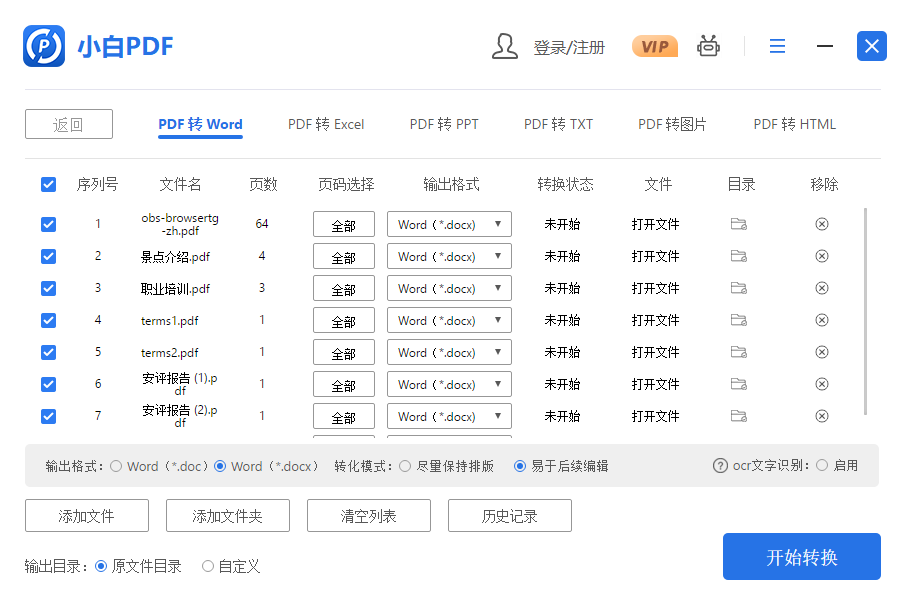Expand output format dropdown for 景点介绍.pdf
906x602 pixels.
click(x=449, y=257)
